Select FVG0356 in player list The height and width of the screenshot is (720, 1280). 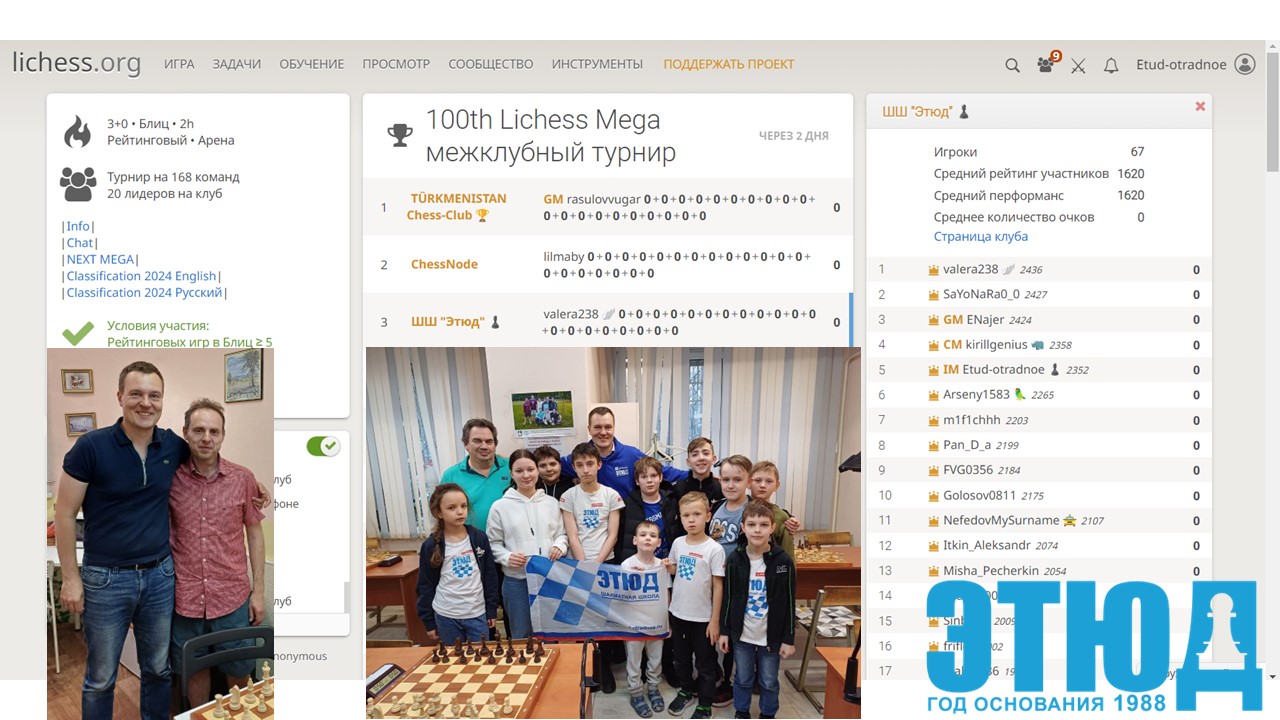click(1039, 470)
